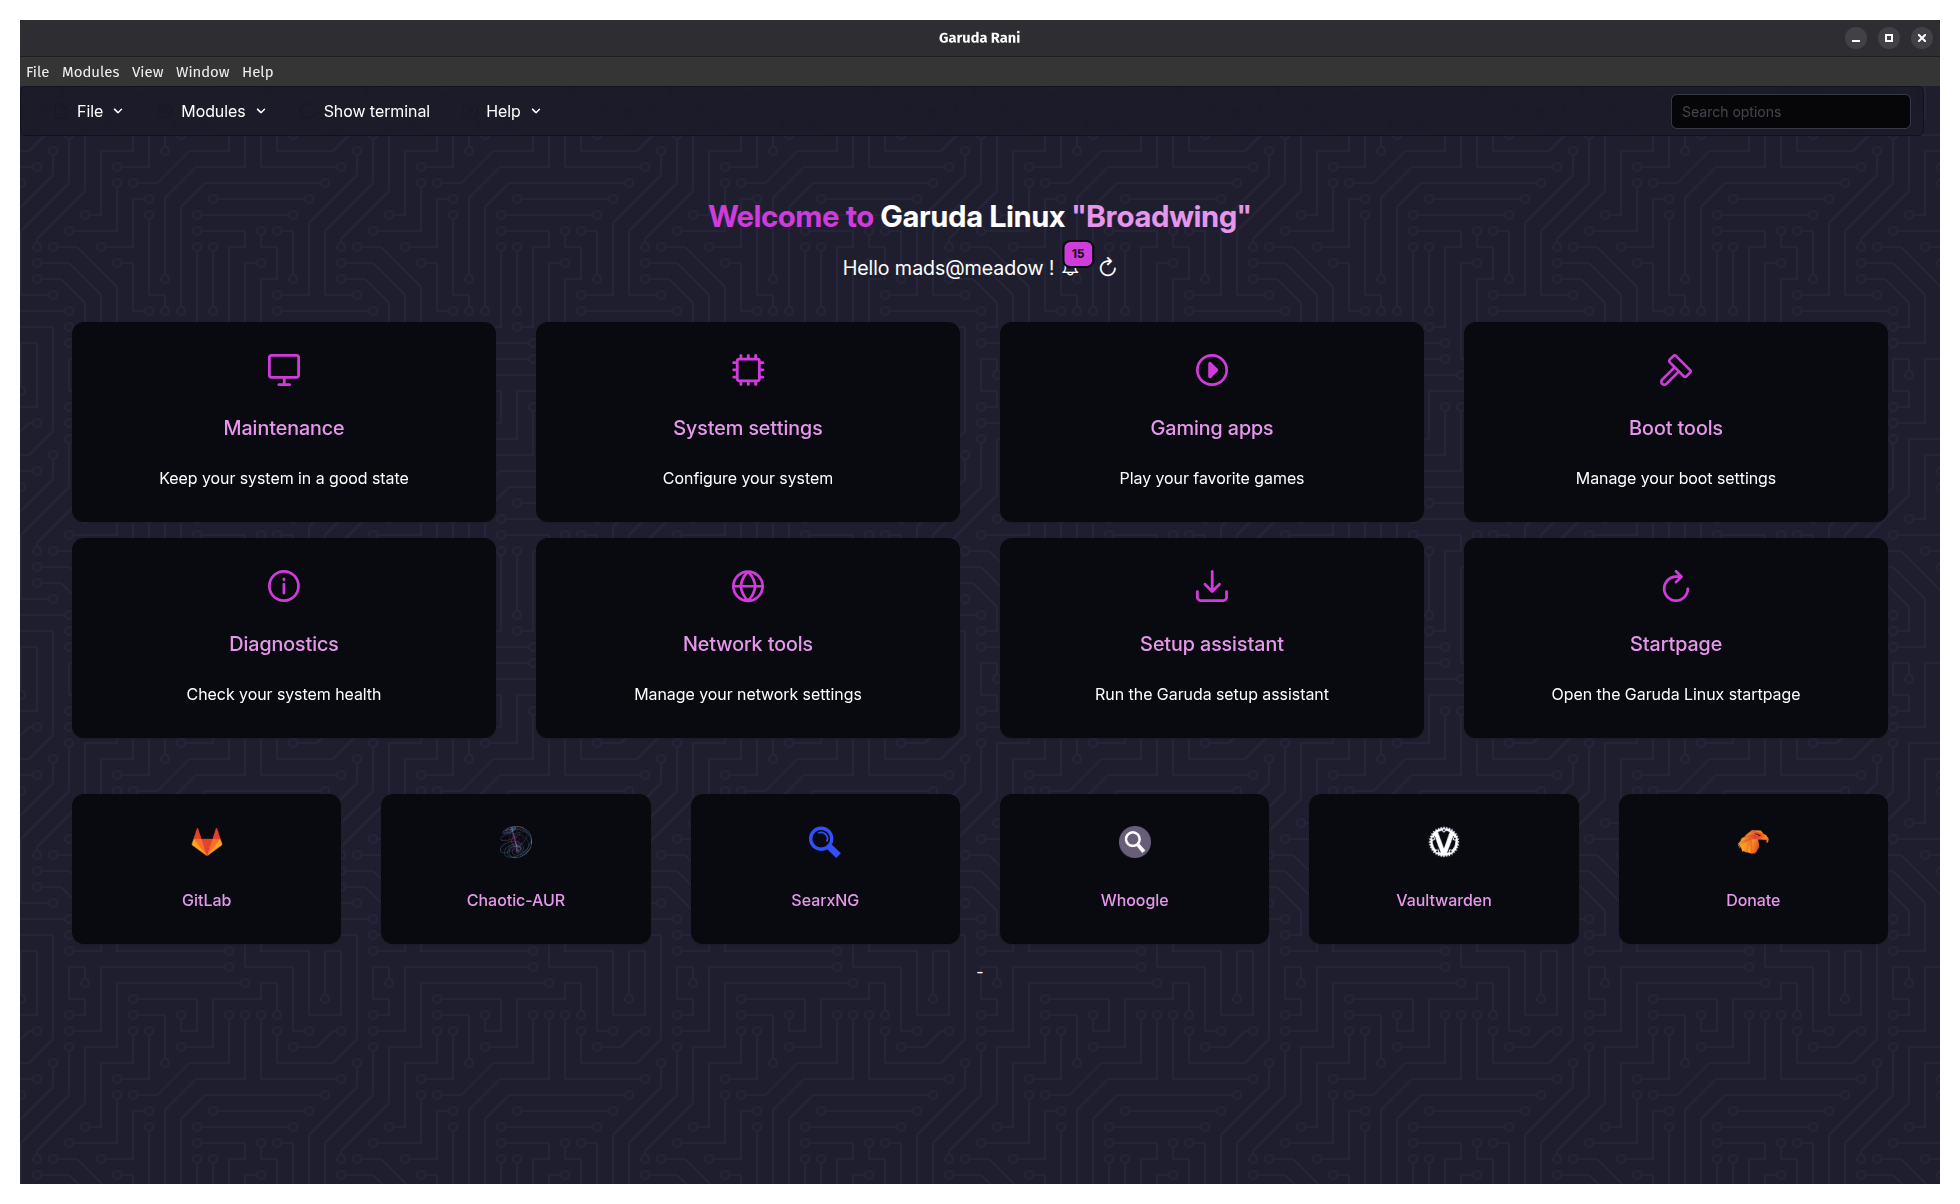Click the Show terminal button

pos(377,111)
